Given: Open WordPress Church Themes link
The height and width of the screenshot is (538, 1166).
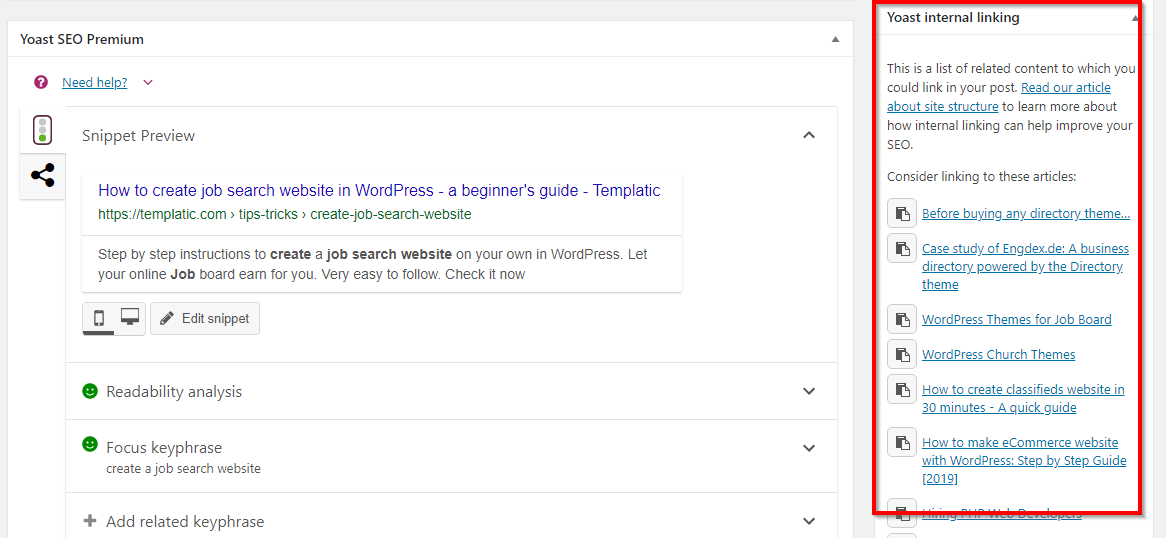Looking at the screenshot, I should click(x=999, y=354).
